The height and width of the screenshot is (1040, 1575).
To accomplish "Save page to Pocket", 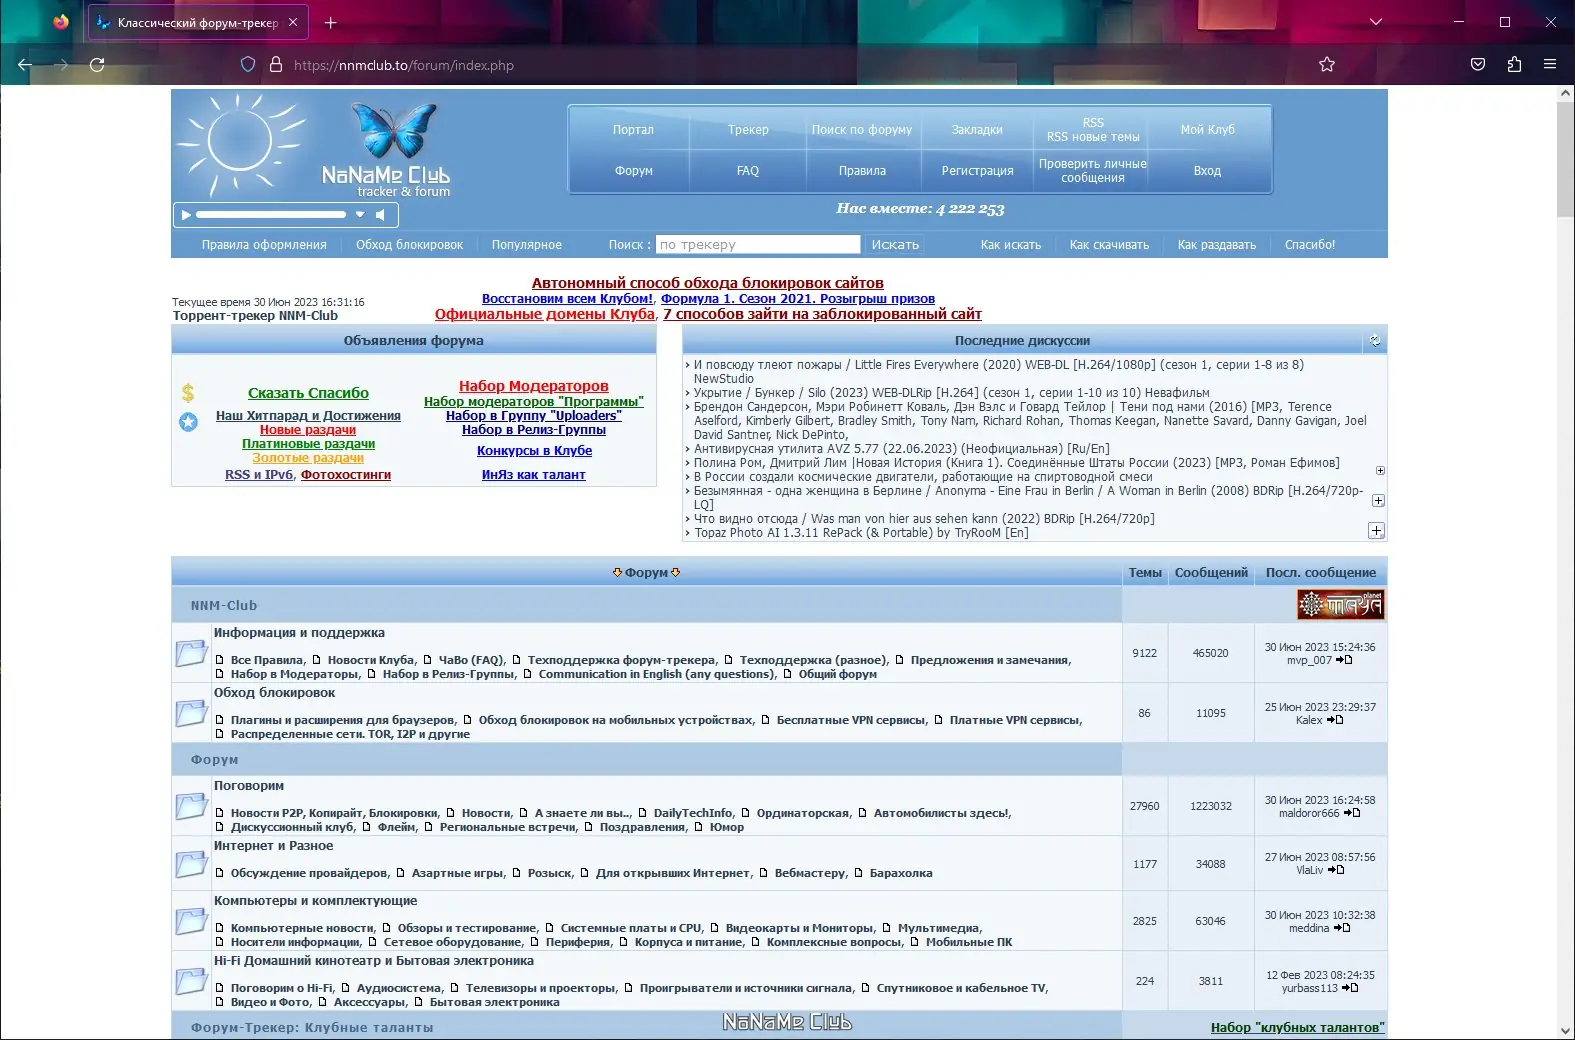I will tap(1478, 65).
